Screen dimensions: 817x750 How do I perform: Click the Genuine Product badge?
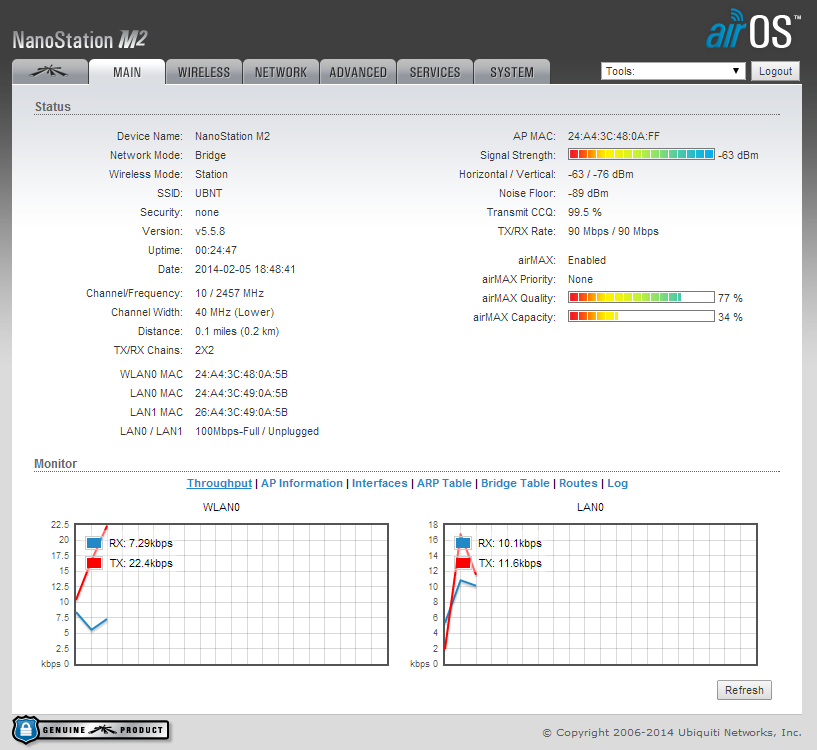pos(91,730)
